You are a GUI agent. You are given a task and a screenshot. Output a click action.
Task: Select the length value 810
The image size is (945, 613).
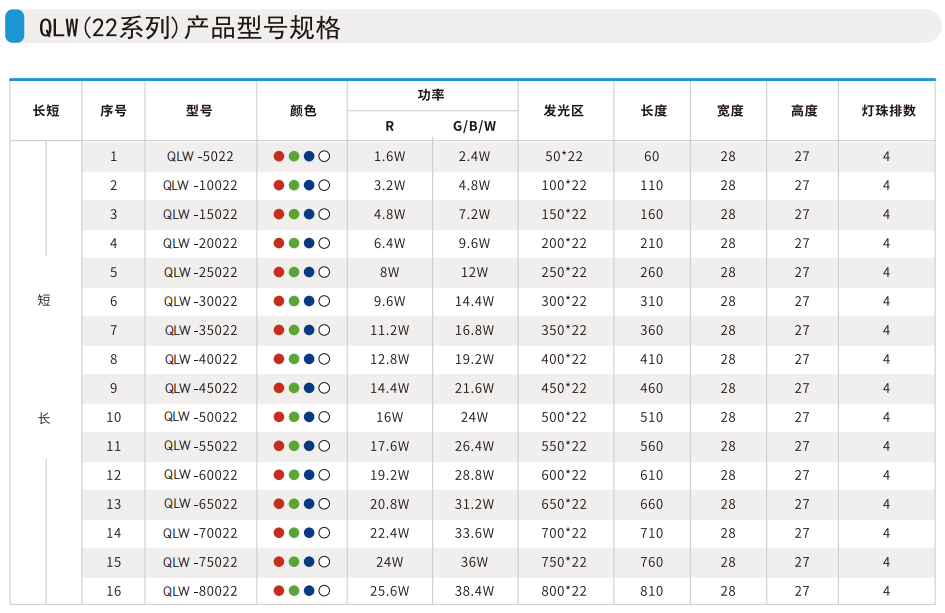pyautogui.click(x=652, y=592)
